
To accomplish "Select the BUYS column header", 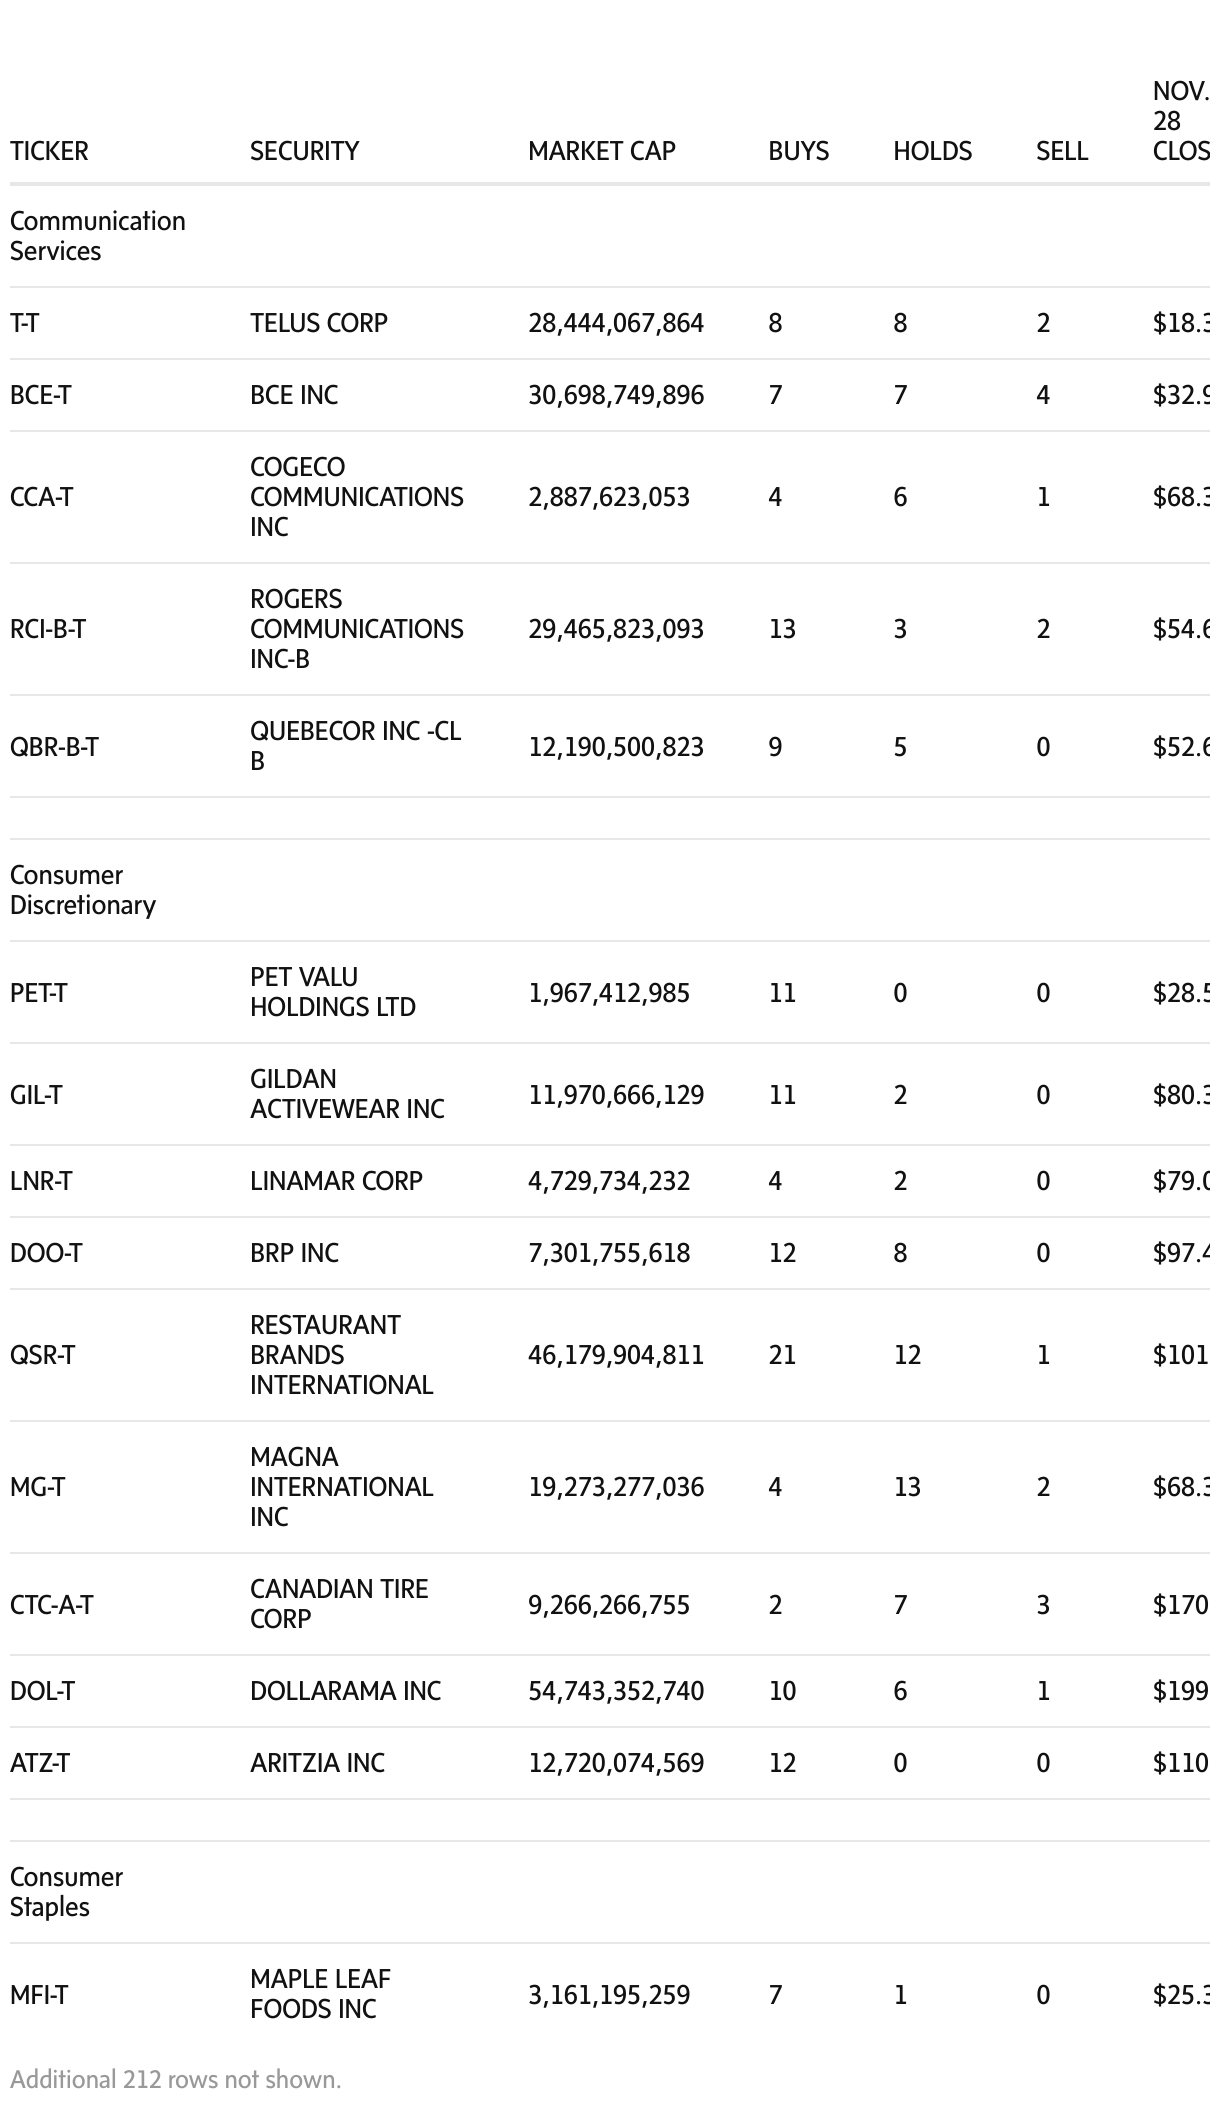I will (x=798, y=151).
